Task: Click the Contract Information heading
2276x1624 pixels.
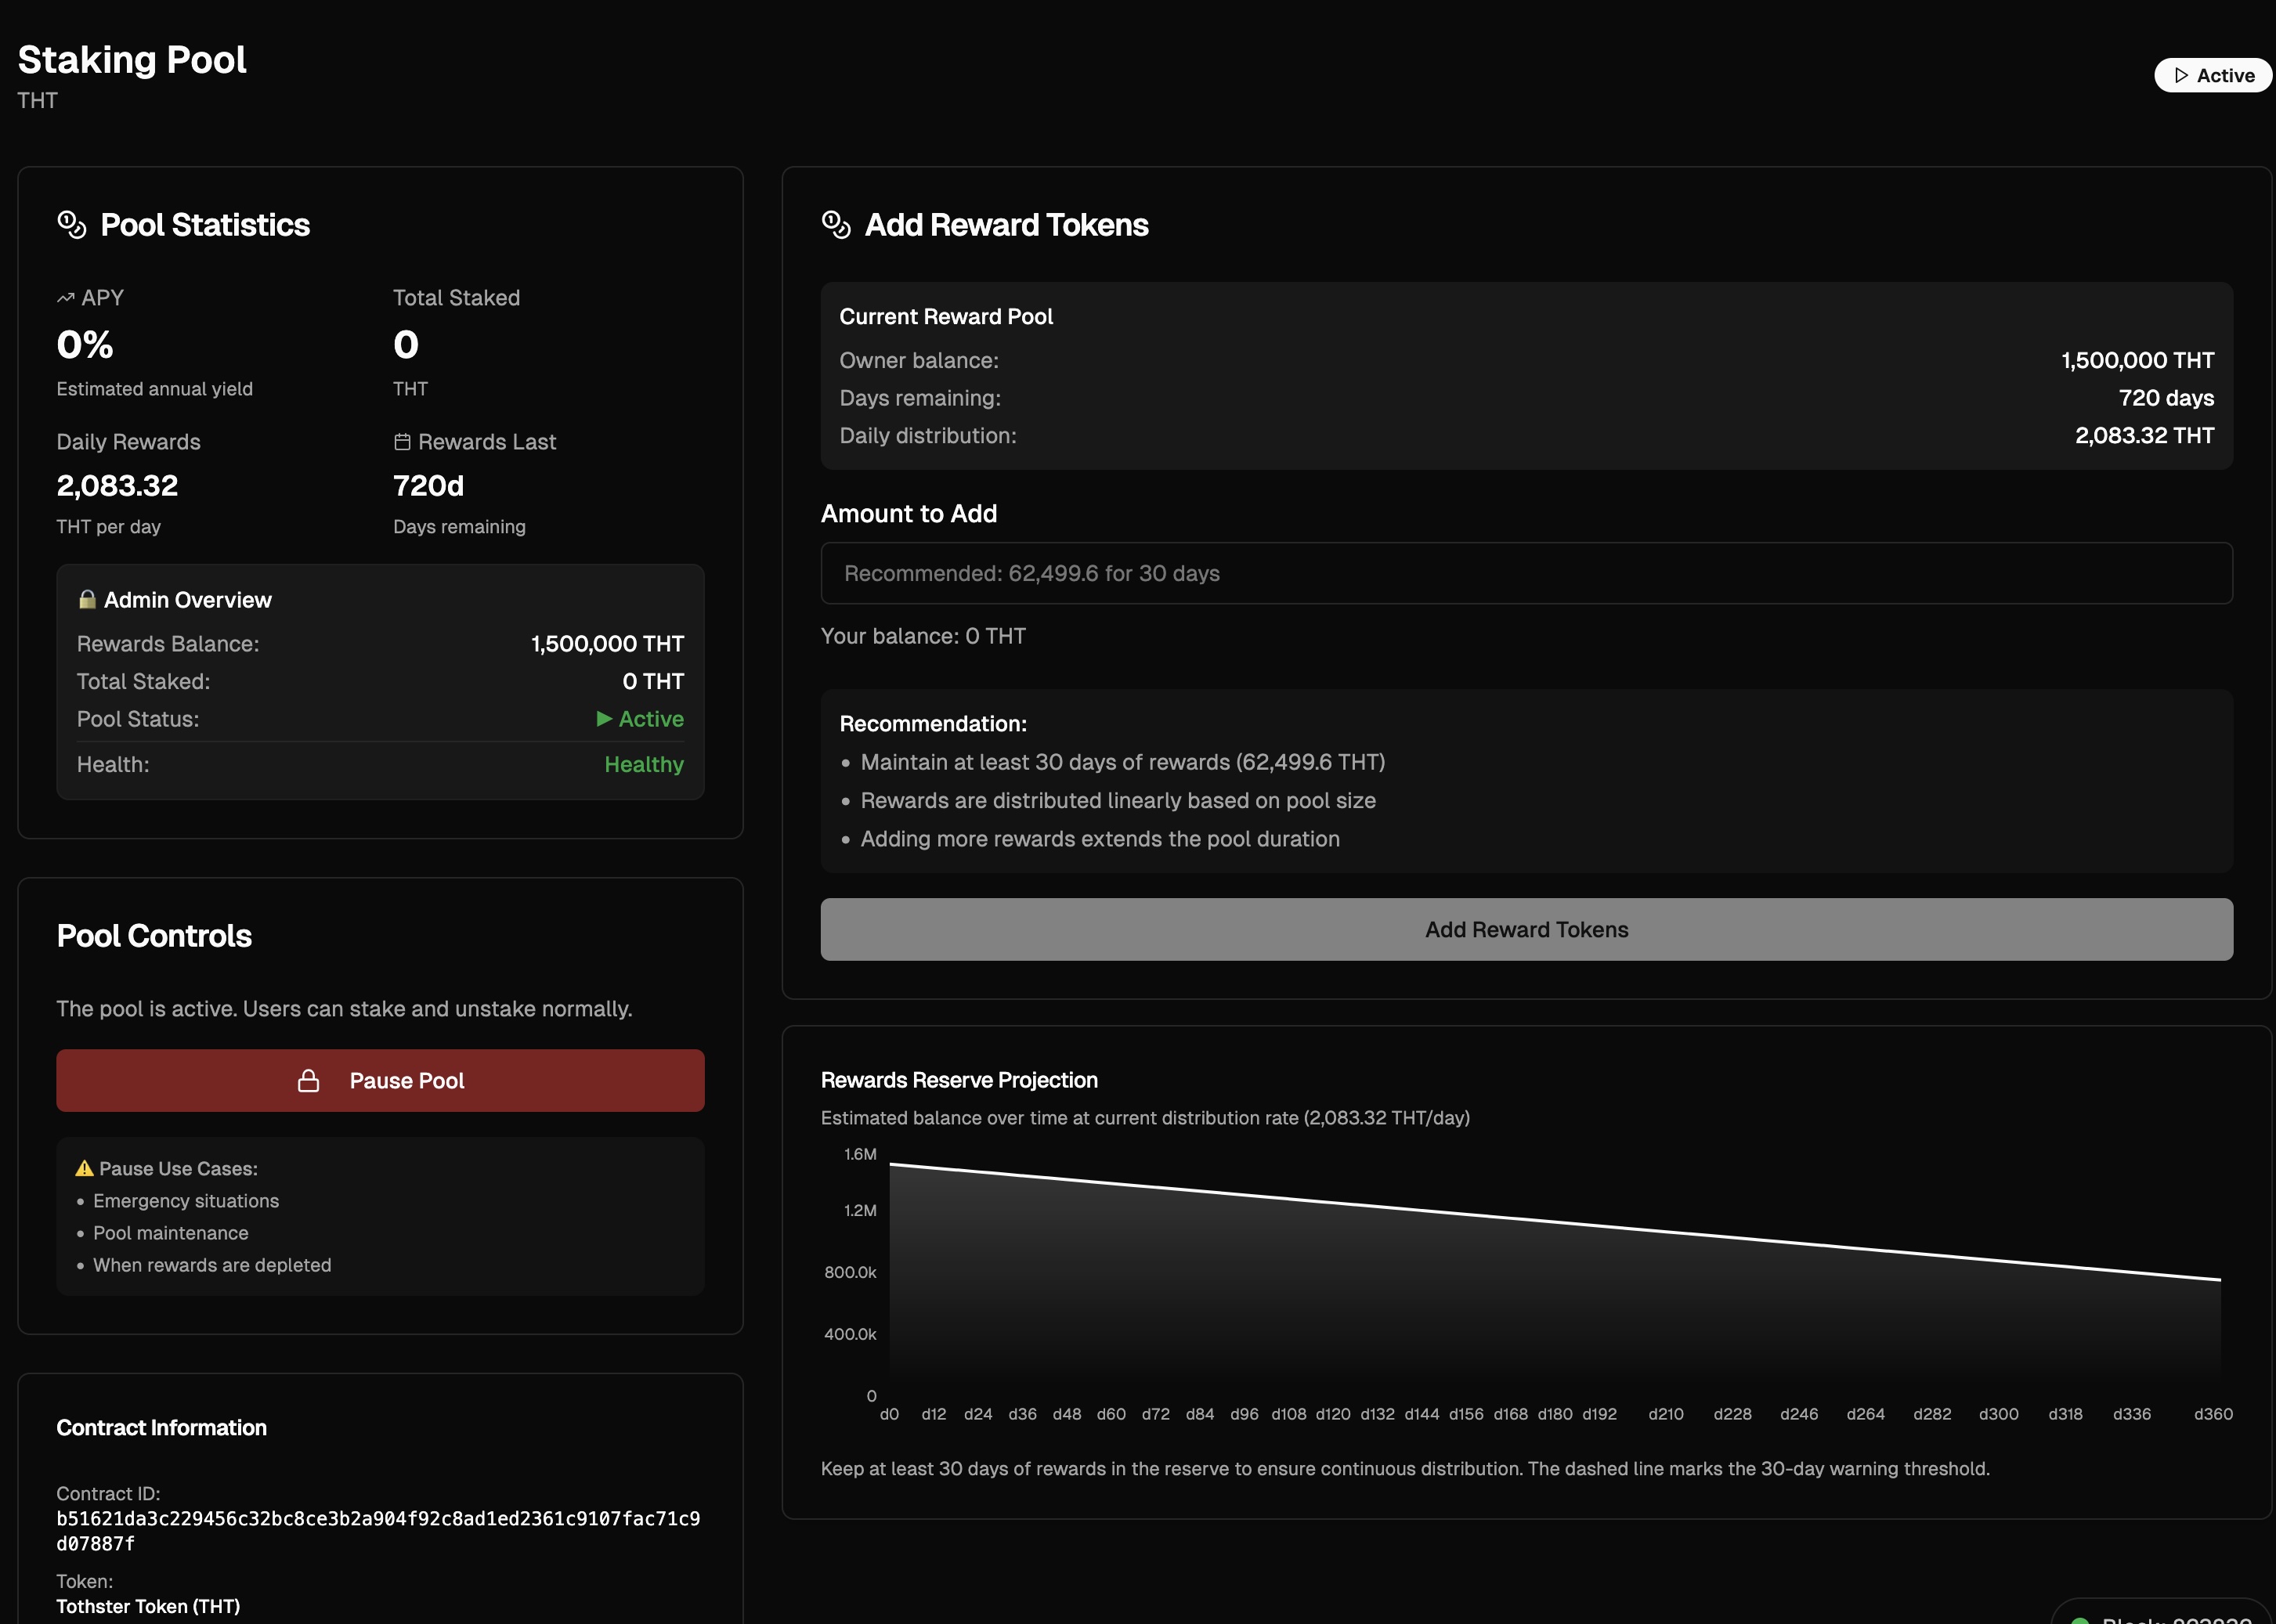Action: (161, 1428)
